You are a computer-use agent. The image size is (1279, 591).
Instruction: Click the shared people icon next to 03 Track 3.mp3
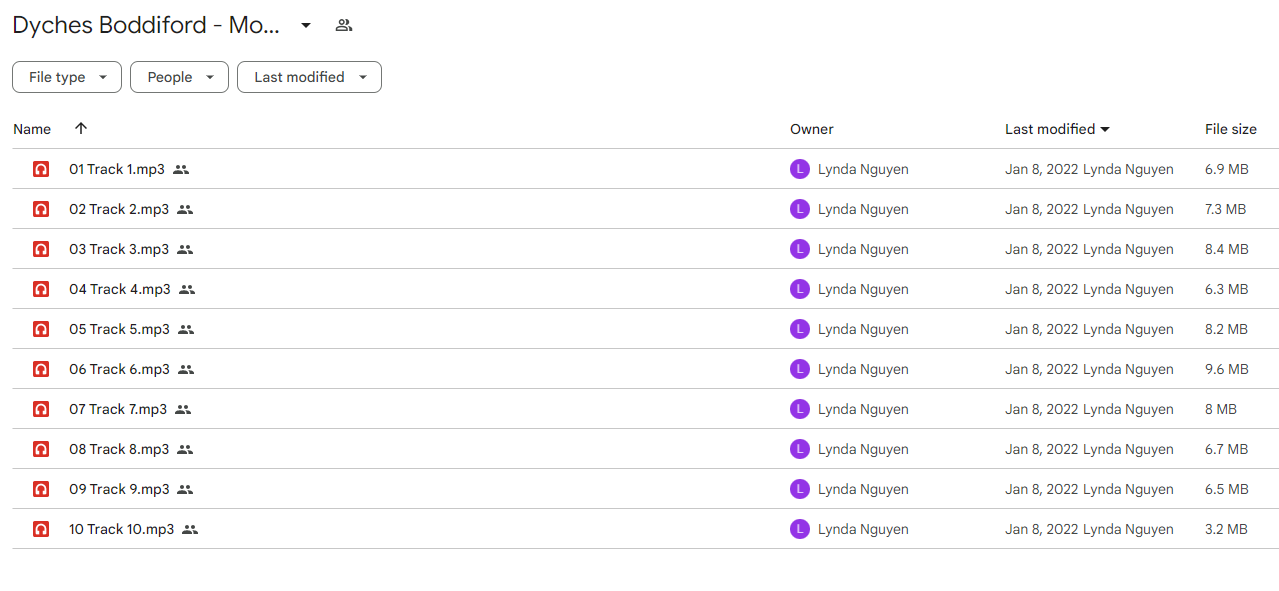coord(185,249)
